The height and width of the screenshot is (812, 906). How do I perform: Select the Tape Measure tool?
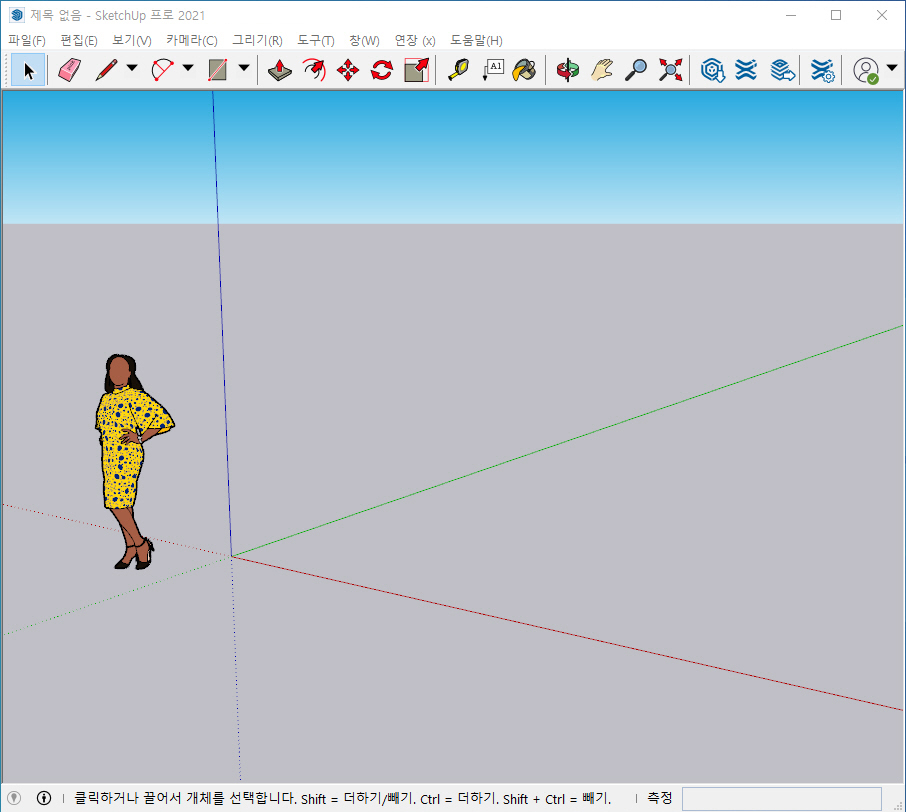(x=459, y=70)
